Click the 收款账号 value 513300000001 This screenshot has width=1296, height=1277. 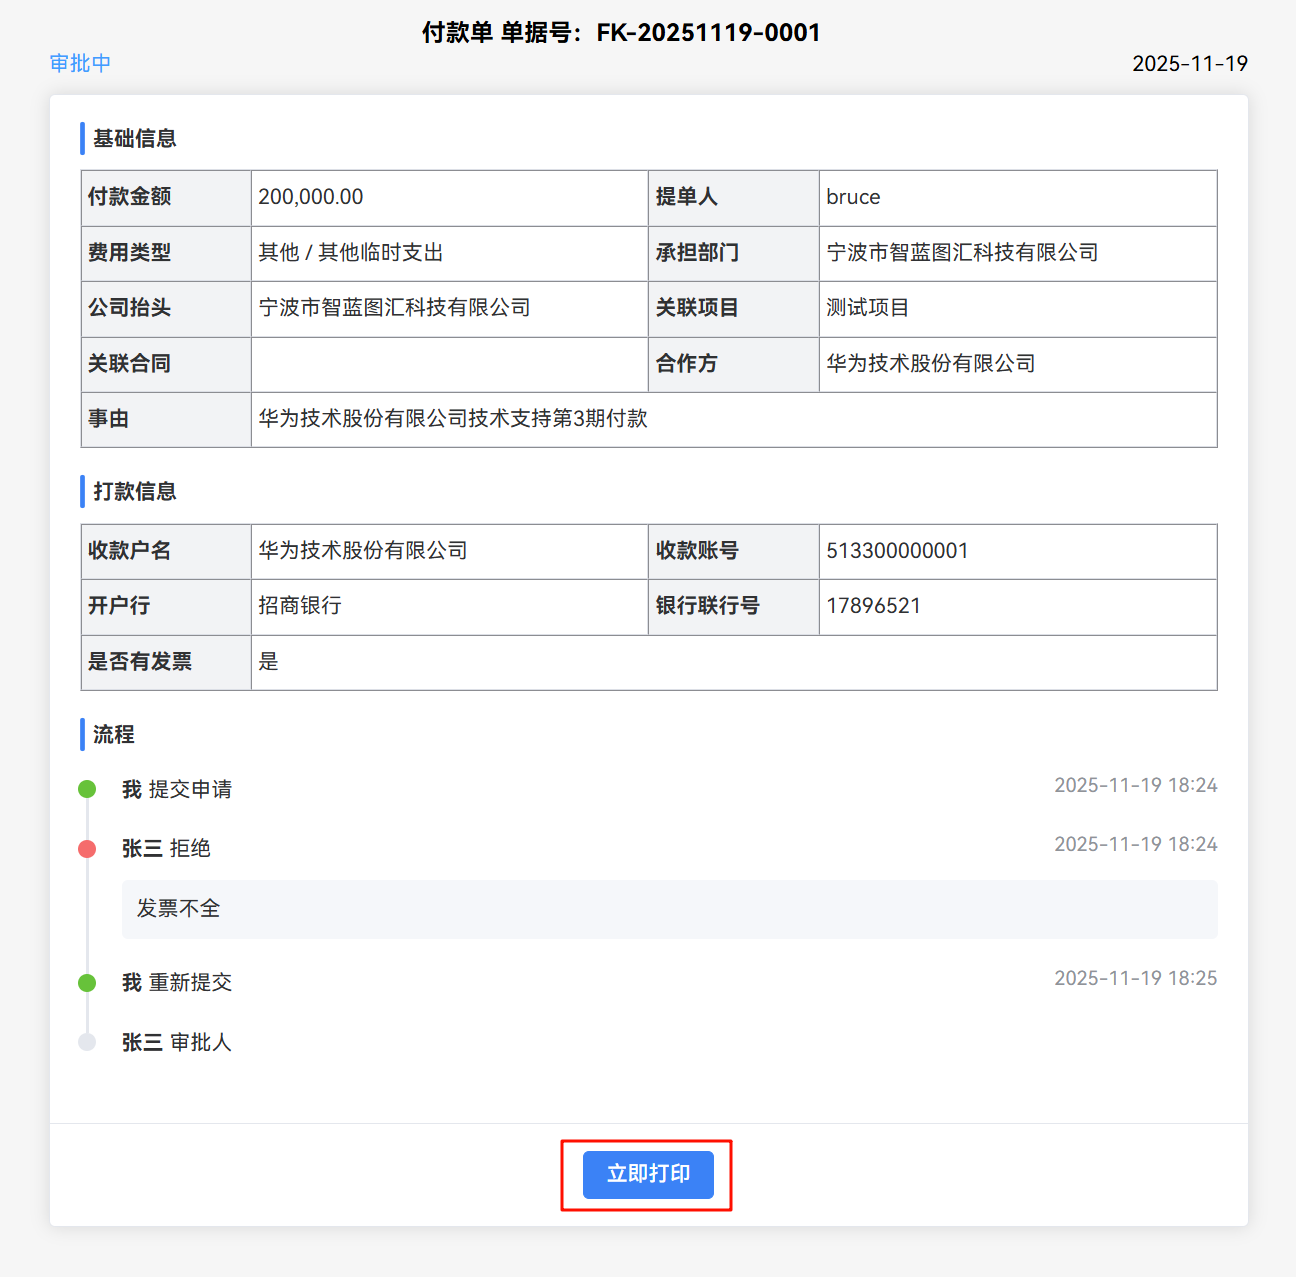pos(897,551)
